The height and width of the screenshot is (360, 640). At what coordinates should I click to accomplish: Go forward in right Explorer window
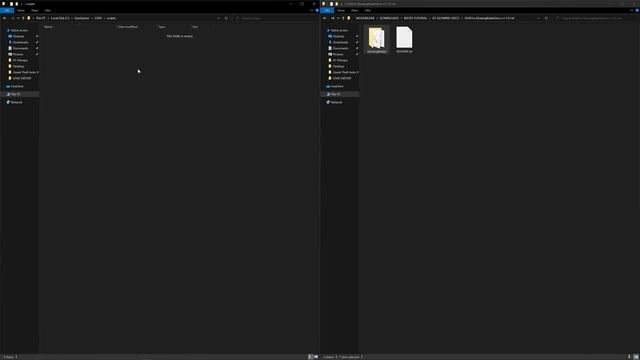(333, 18)
